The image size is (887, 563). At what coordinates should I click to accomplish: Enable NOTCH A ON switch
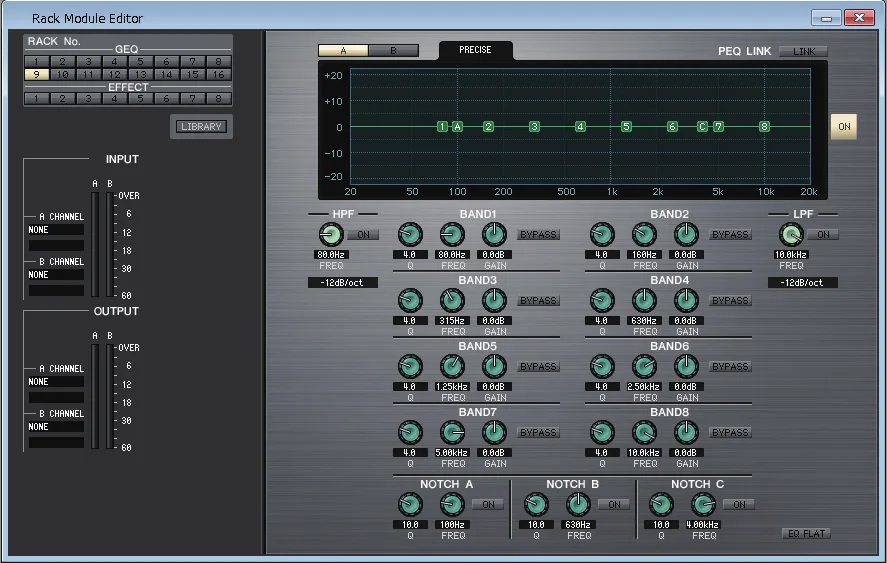click(x=488, y=504)
